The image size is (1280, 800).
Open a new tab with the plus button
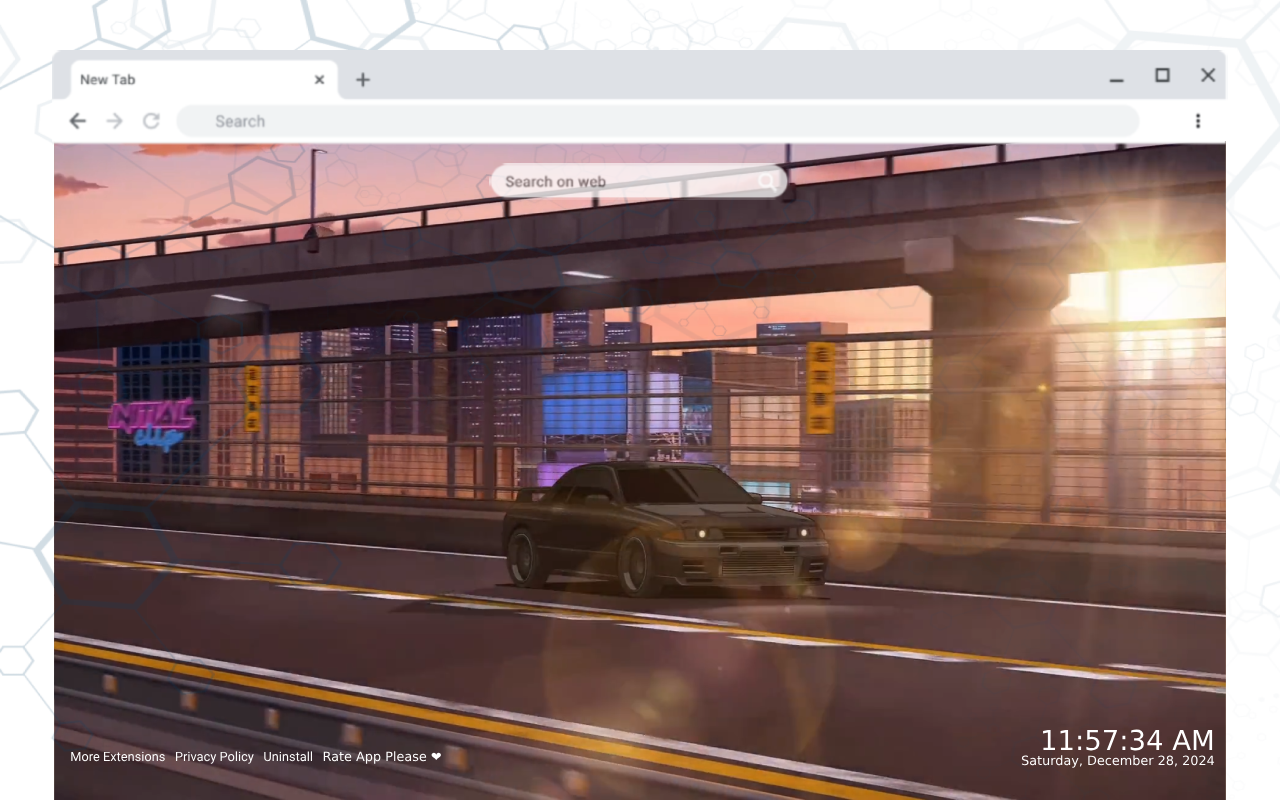pos(363,80)
